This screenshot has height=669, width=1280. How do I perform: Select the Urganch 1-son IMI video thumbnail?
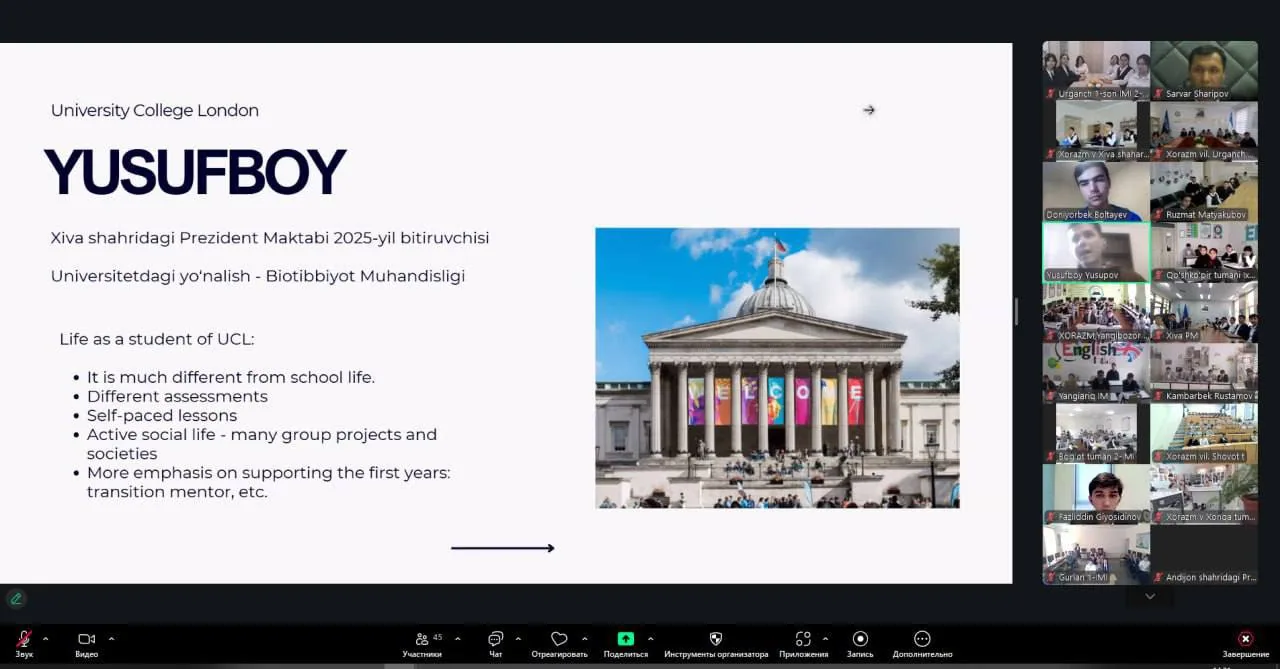[x=1096, y=70]
